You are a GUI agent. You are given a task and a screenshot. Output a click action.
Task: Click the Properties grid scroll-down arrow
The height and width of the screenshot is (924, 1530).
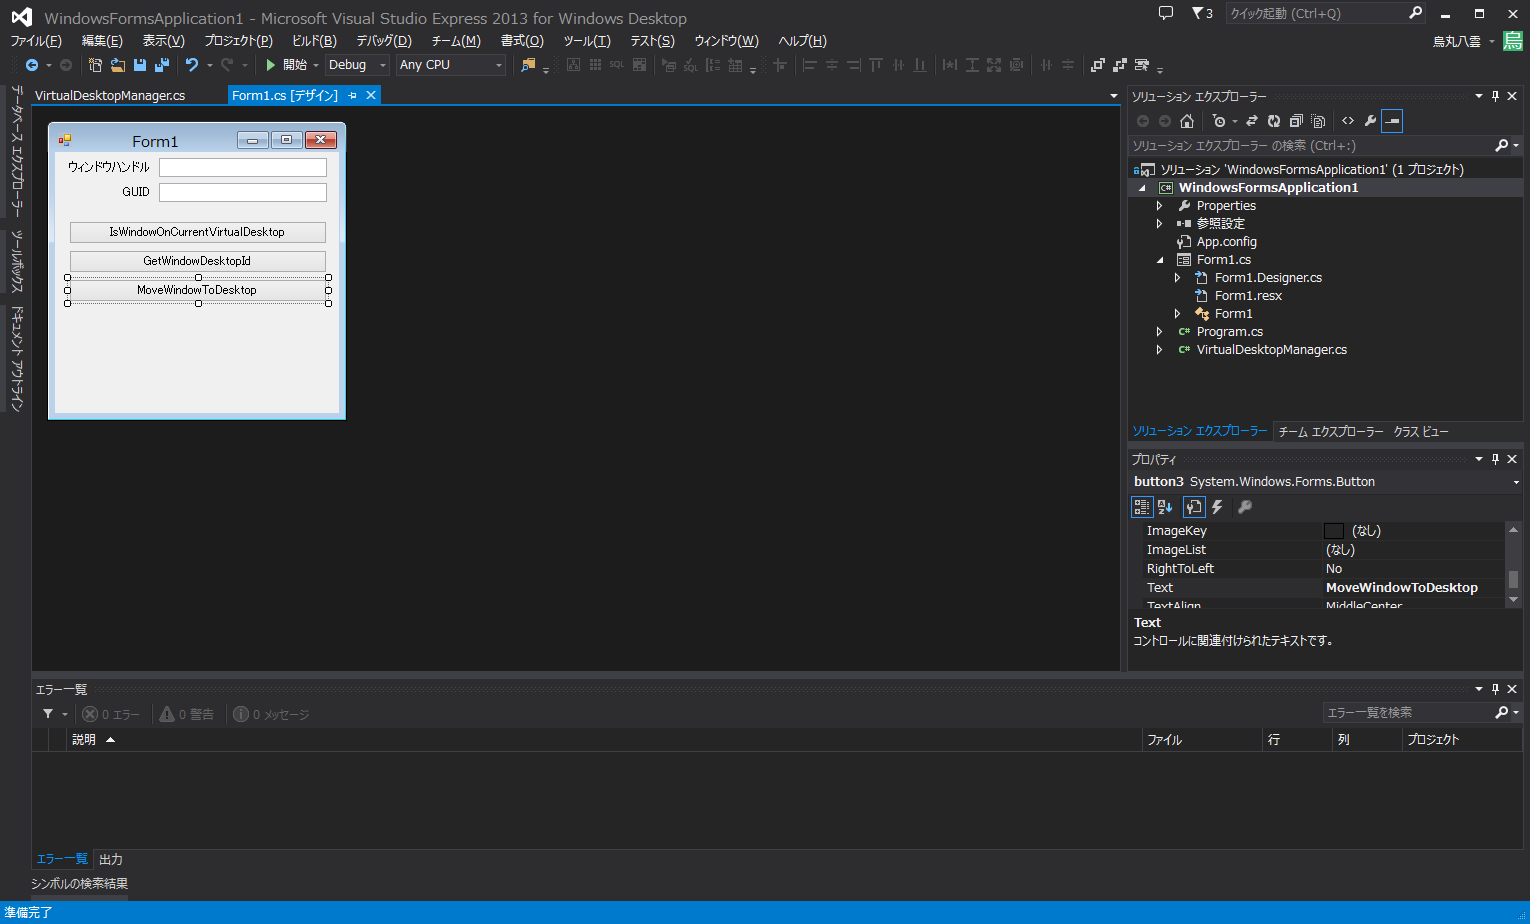[x=1513, y=599]
